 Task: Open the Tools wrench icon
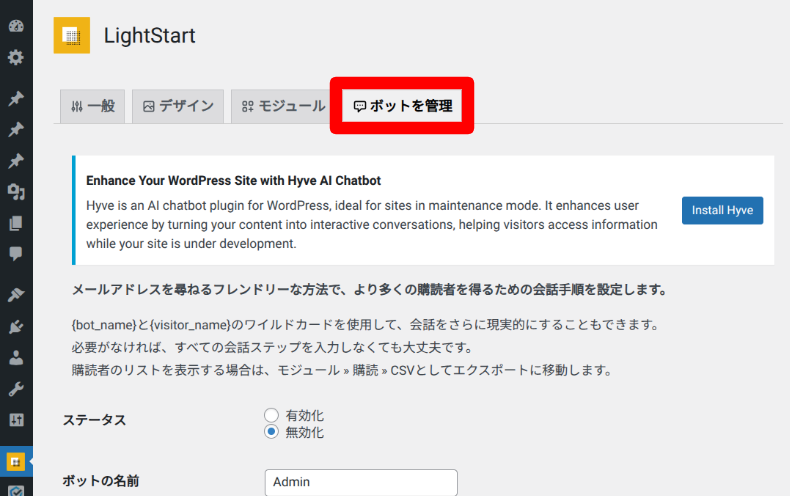coord(16,389)
